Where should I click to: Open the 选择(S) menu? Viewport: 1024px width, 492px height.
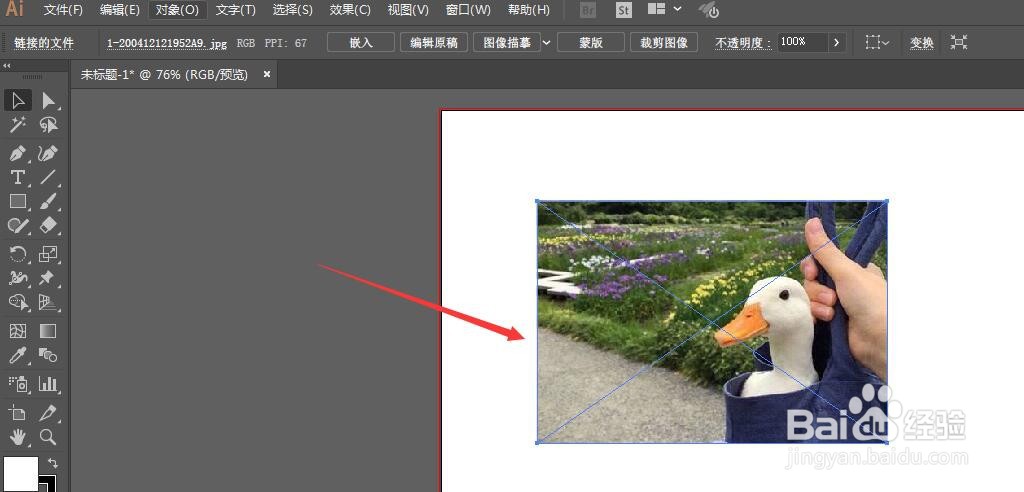click(293, 10)
